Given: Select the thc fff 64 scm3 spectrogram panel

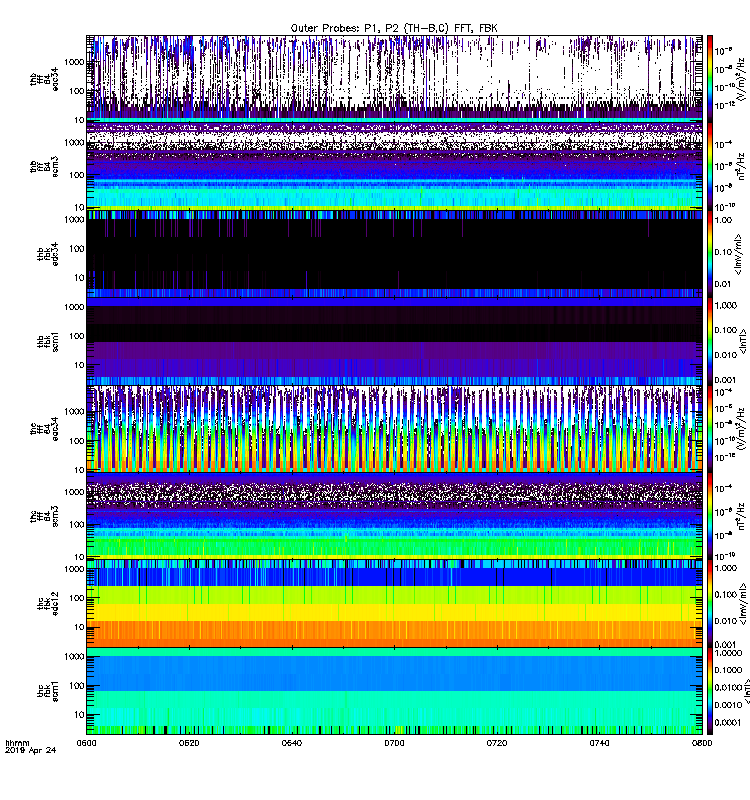Looking at the screenshot, I should pyautogui.click(x=394, y=515).
